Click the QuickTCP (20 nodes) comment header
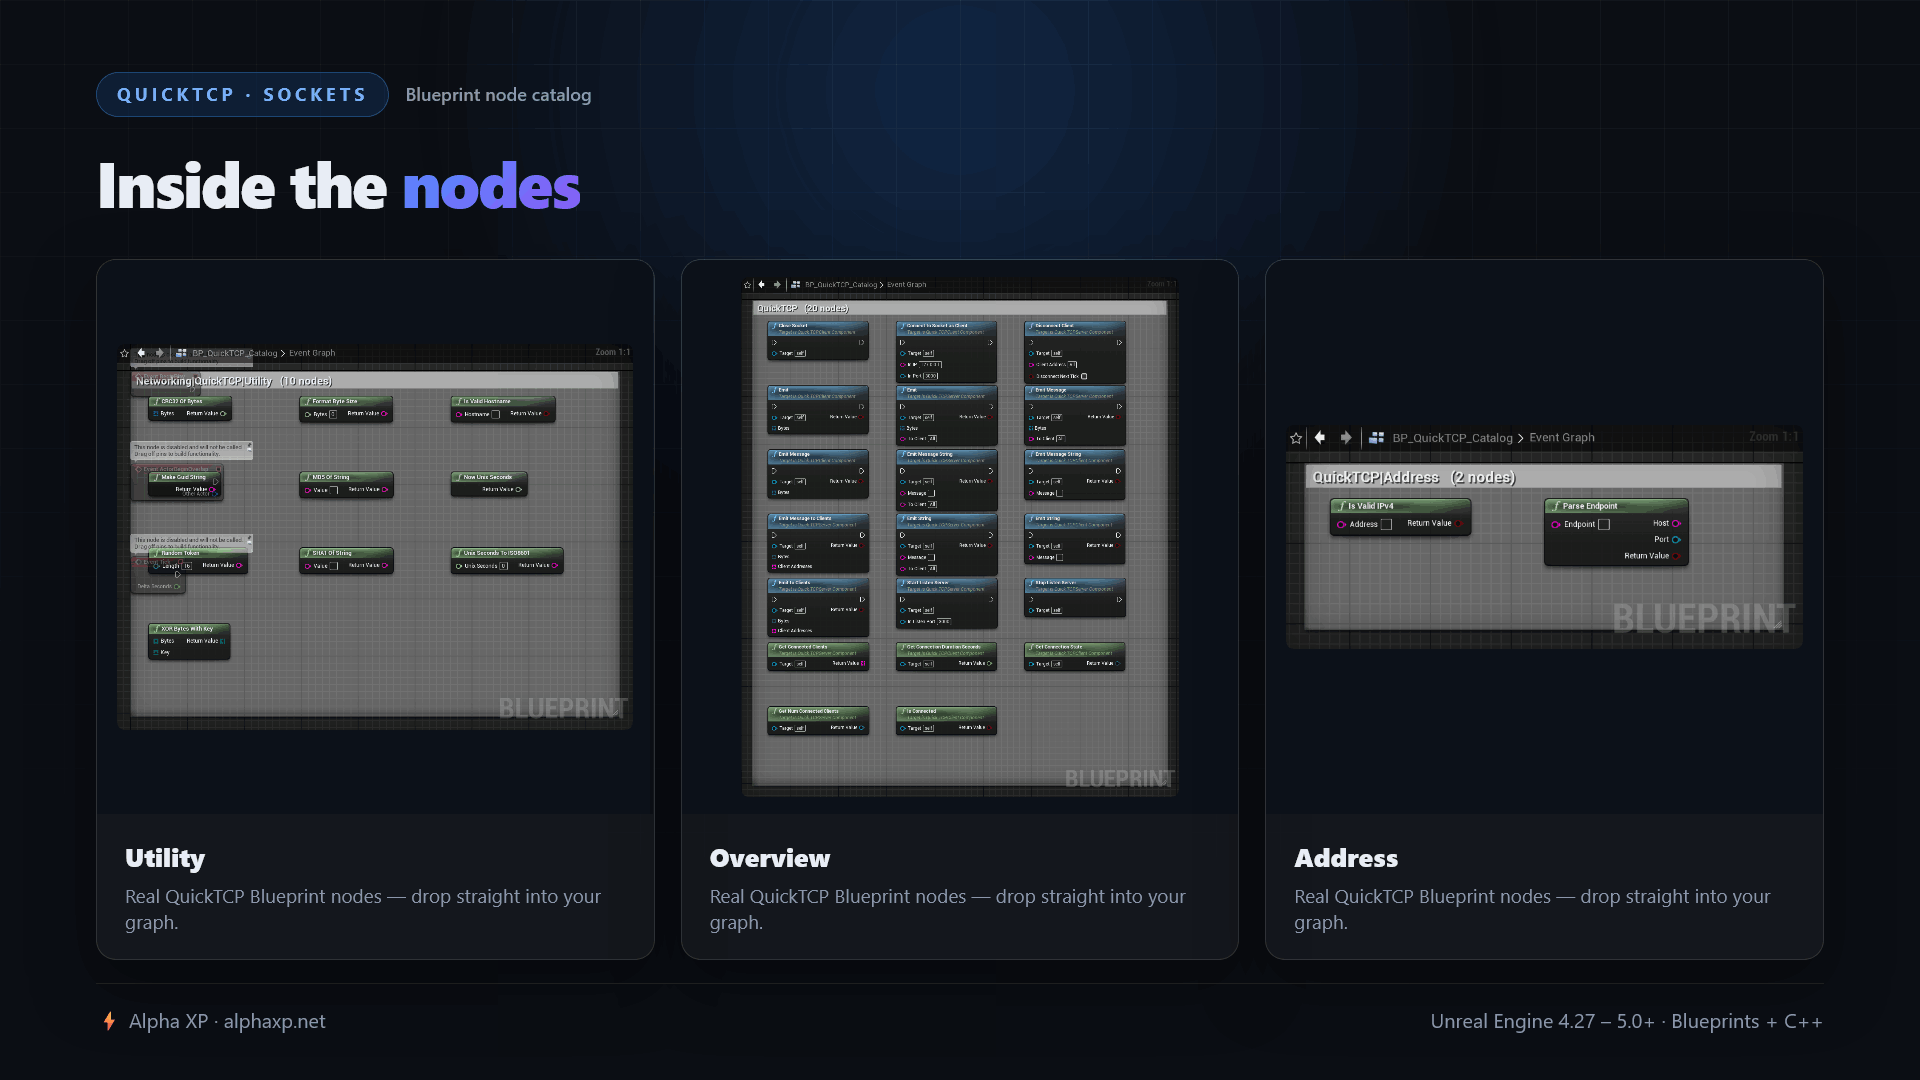 pos(959,308)
